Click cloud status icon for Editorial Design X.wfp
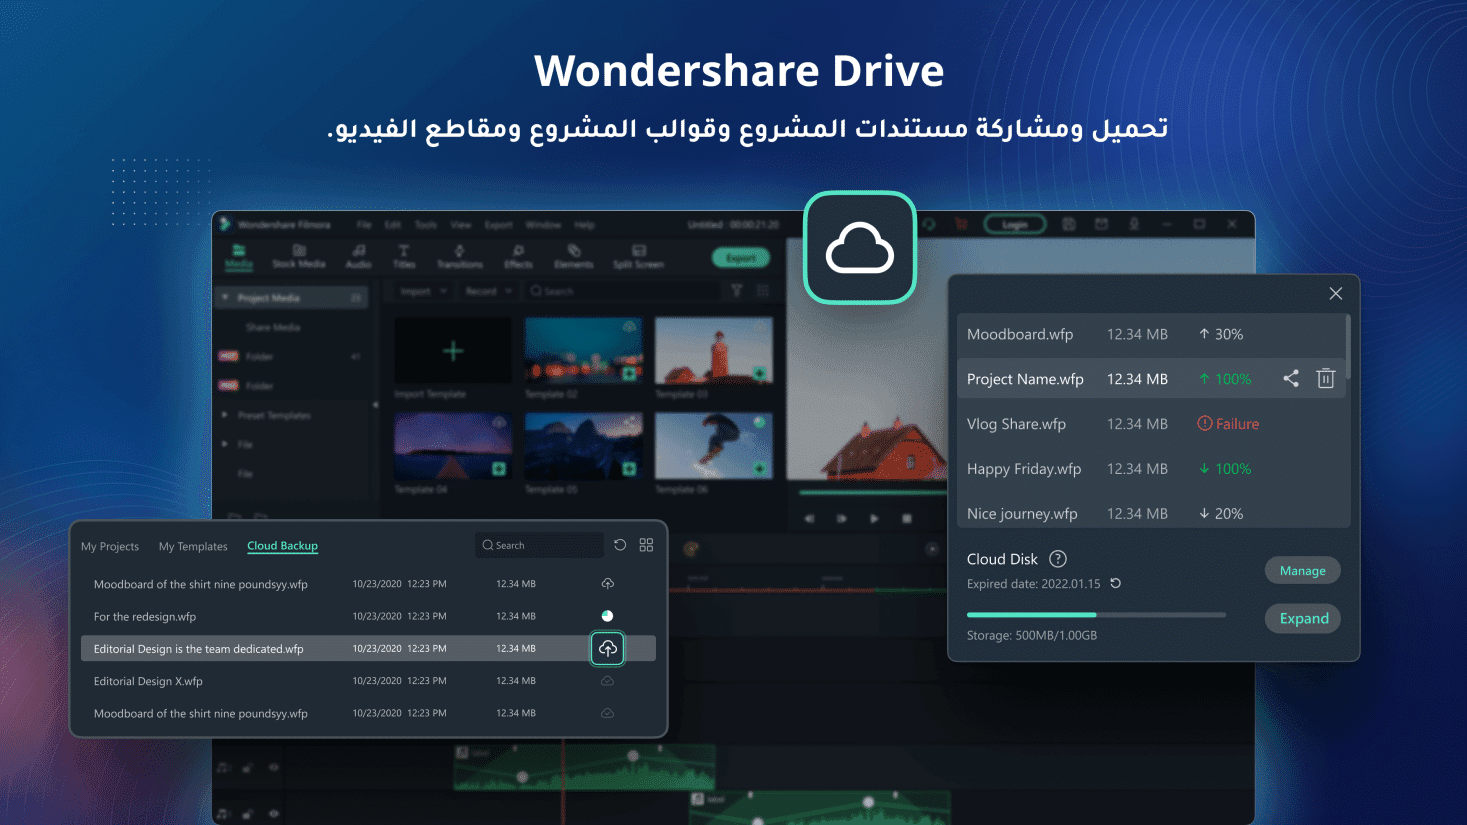This screenshot has height=825, width=1467. tap(607, 681)
